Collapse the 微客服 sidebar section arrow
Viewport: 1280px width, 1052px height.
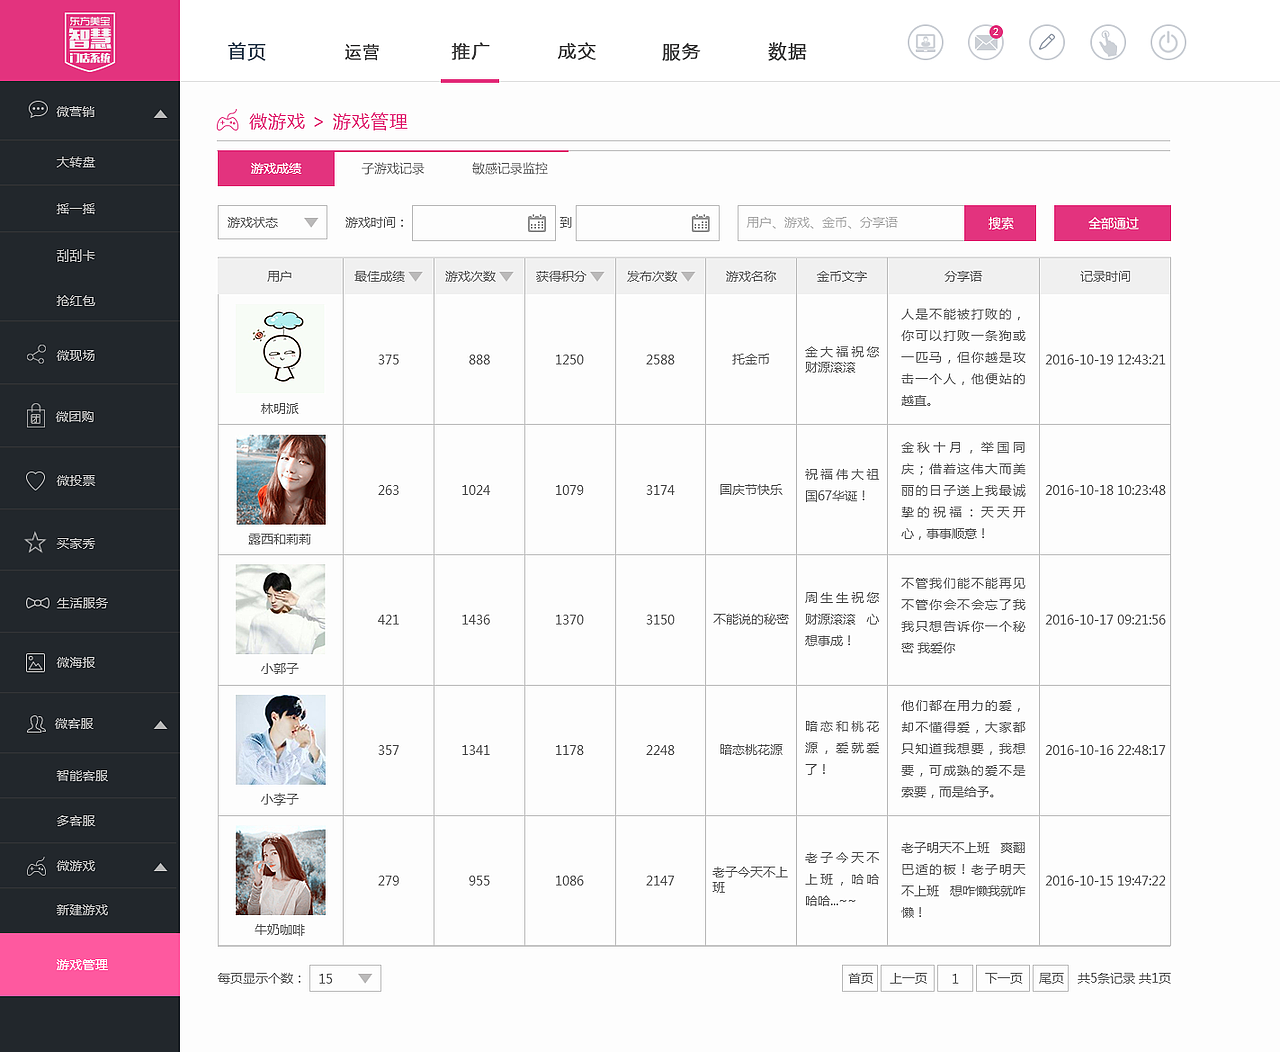coord(160,725)
